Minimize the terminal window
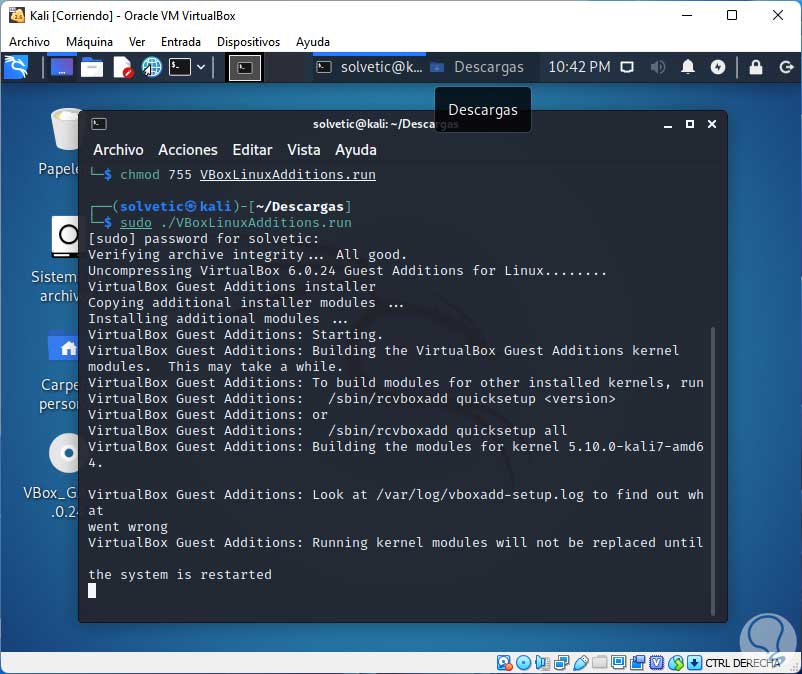Image resolution: width=802 pixels, height=674 pixels. tap(667, 124)
